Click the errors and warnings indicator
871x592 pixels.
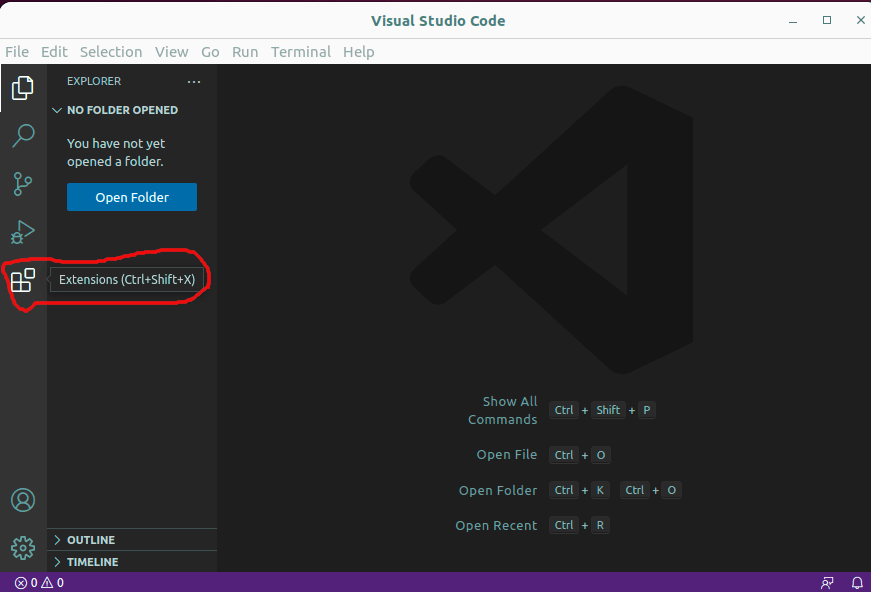point(38,583)
